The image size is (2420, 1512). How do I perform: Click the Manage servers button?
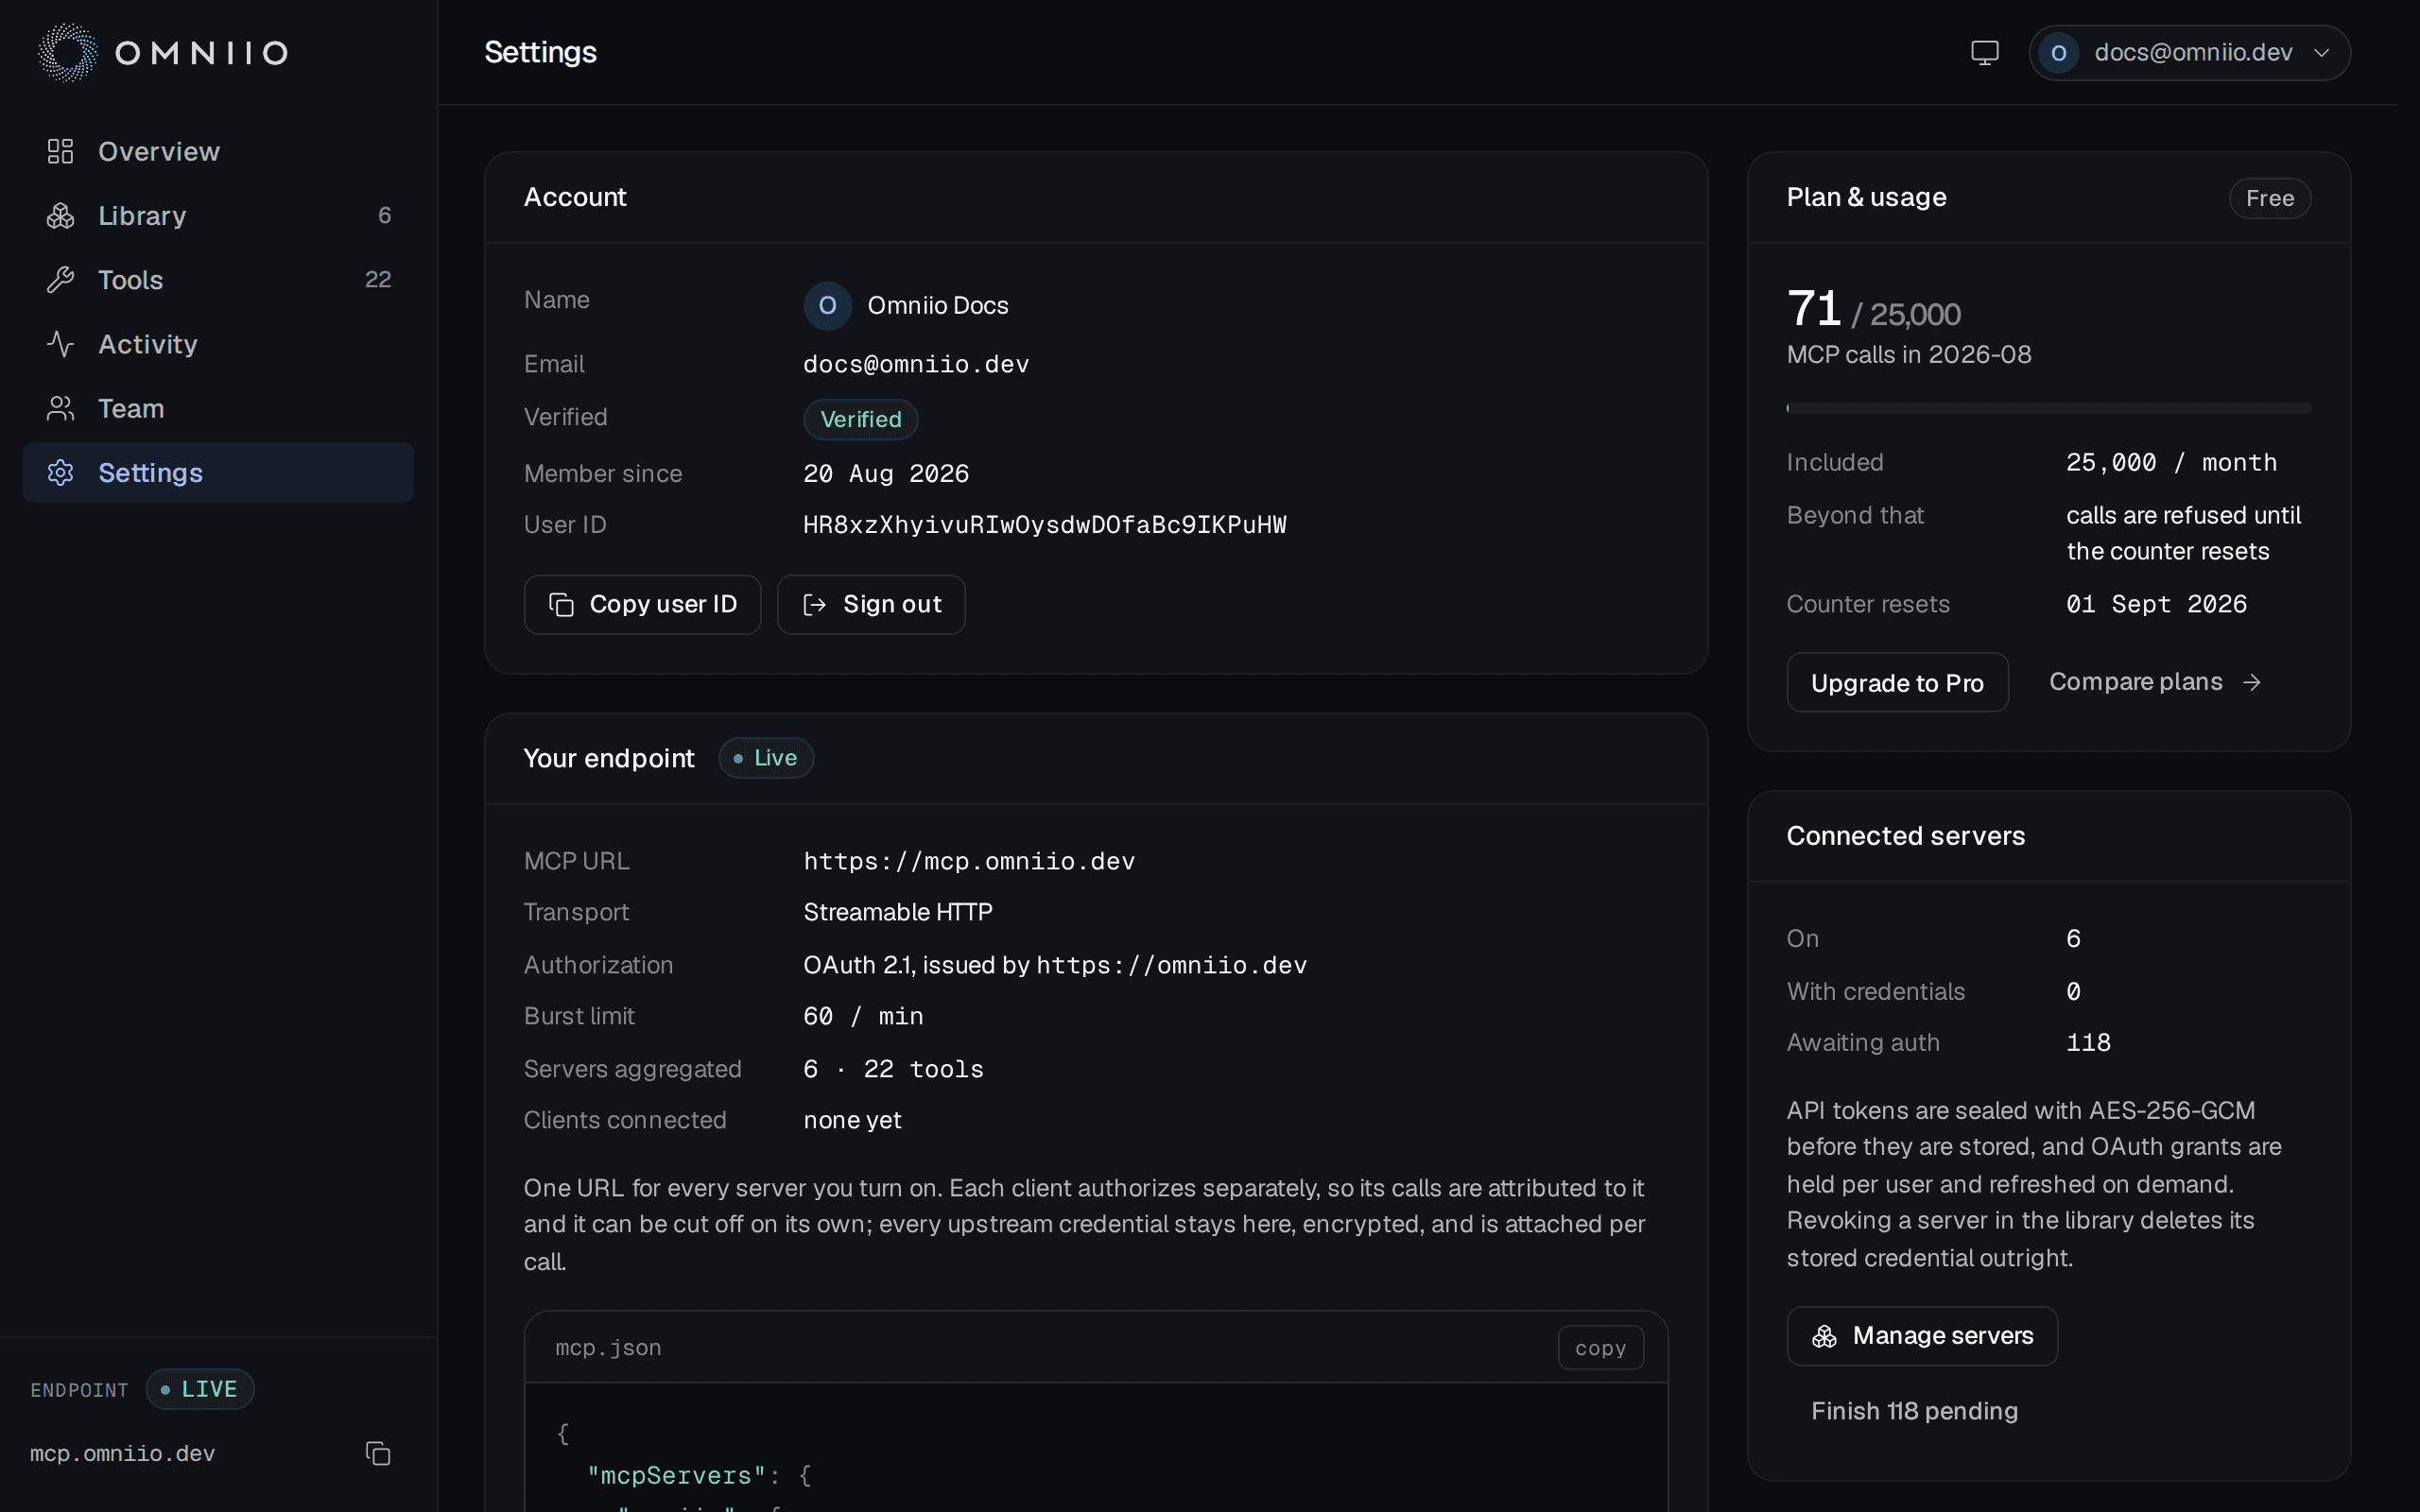click(1922, 1336)
